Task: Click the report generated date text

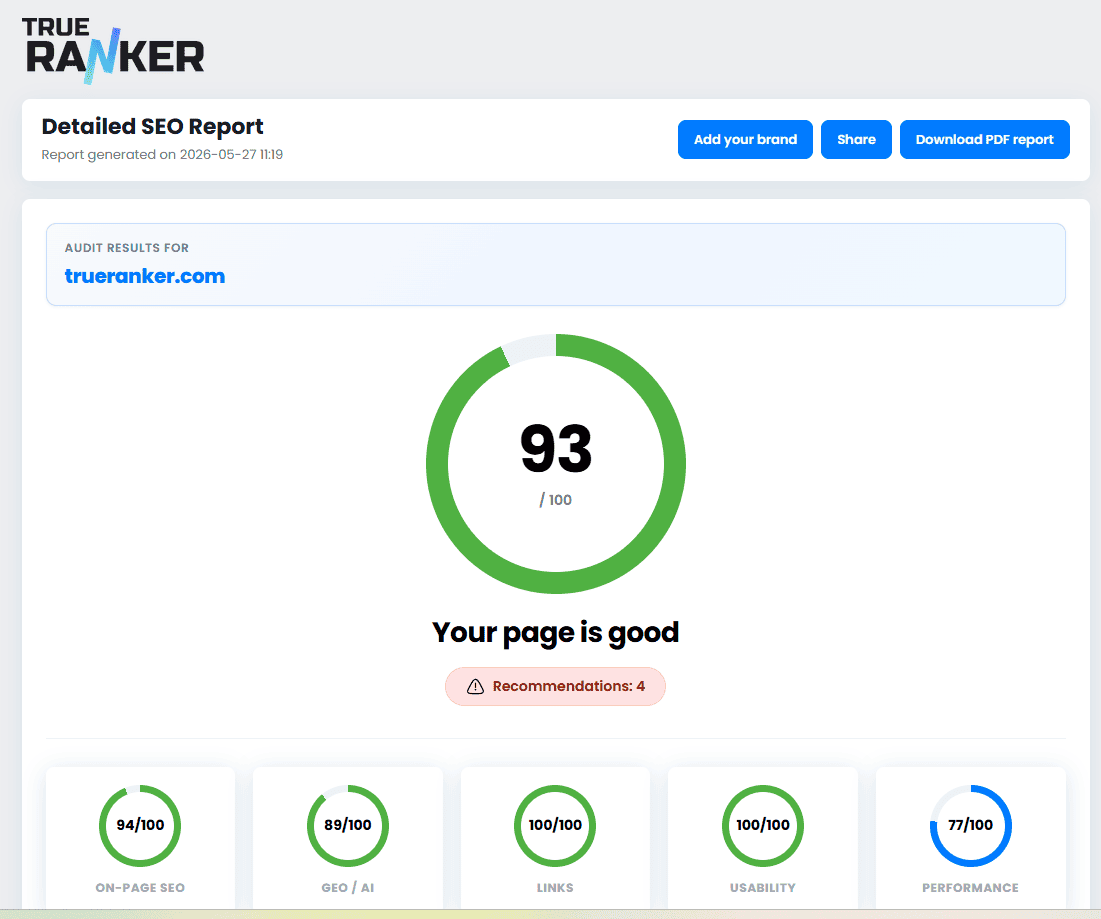Action: click(162, 154)
